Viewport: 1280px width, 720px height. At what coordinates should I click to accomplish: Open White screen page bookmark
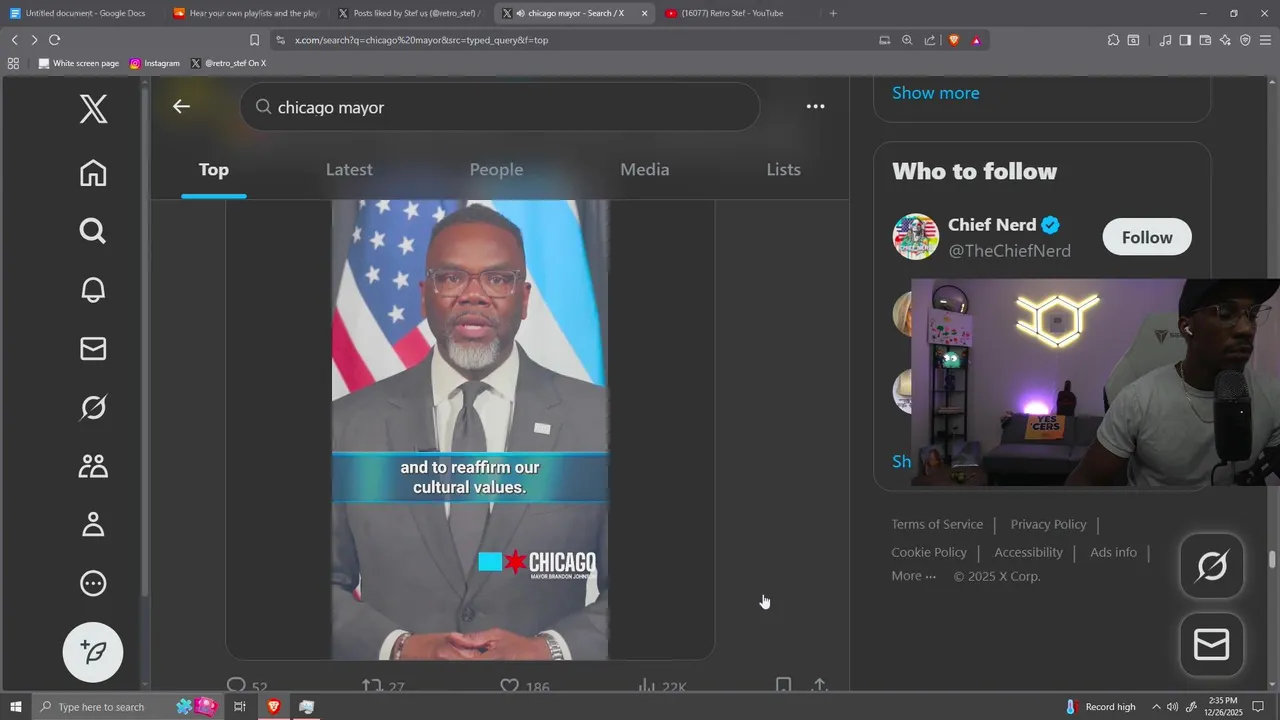tap(78, 63)
